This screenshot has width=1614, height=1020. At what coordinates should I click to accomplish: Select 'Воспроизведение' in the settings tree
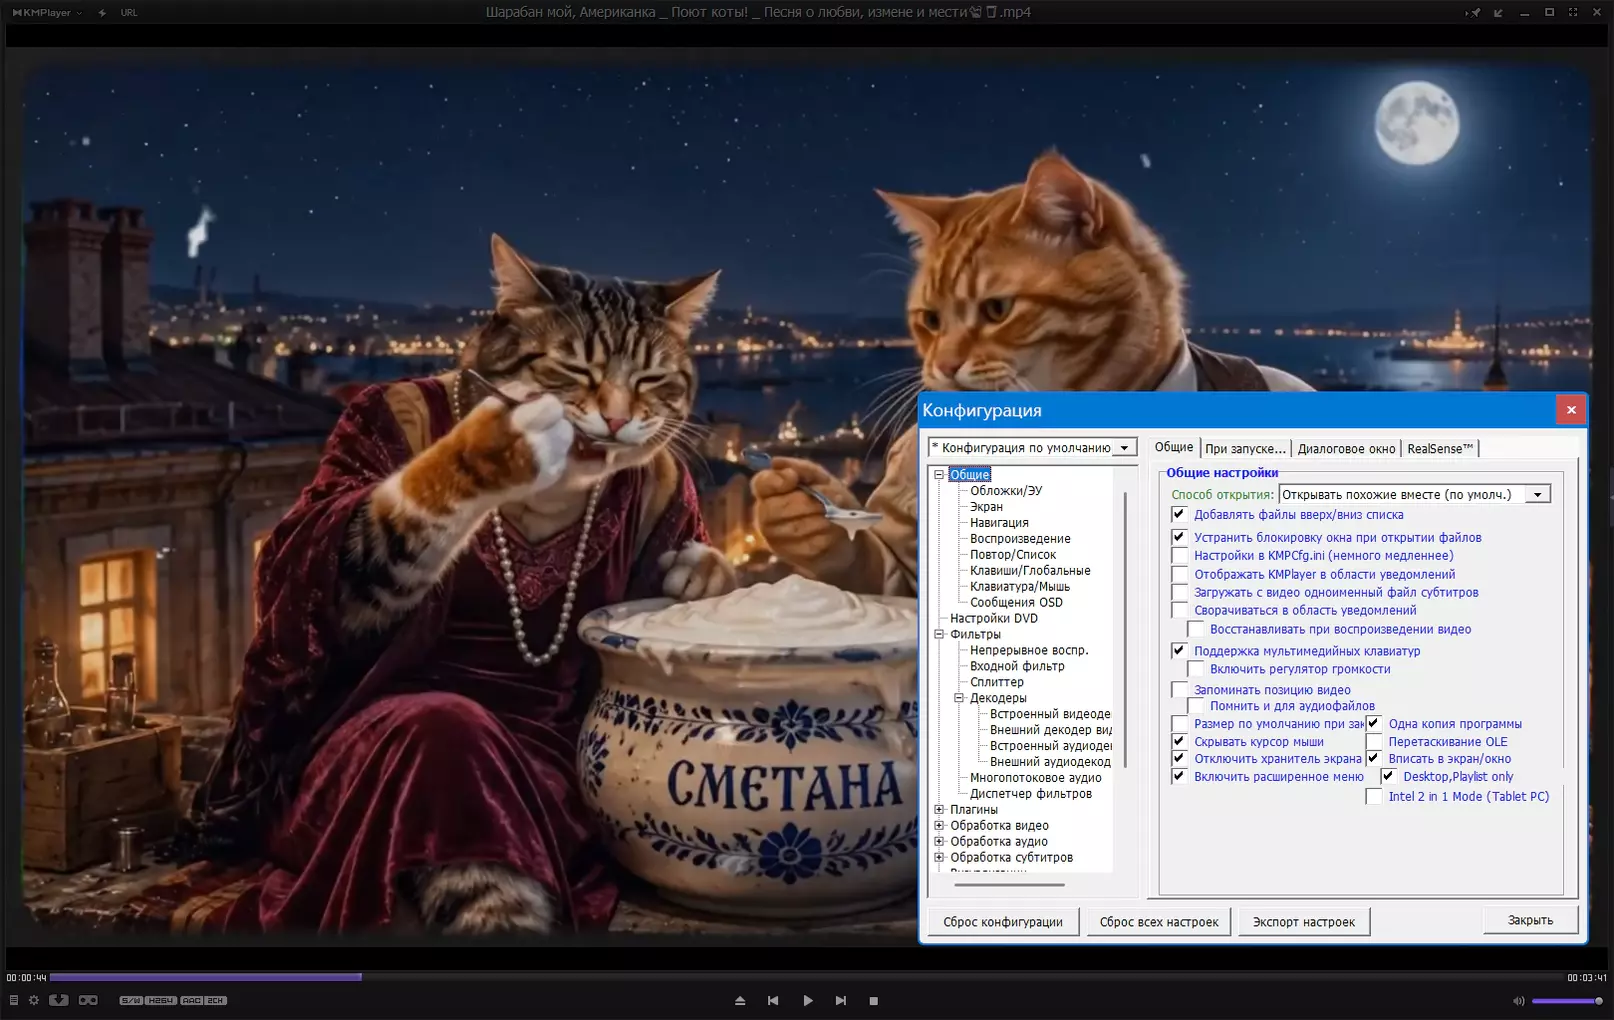pos(1020,539)
